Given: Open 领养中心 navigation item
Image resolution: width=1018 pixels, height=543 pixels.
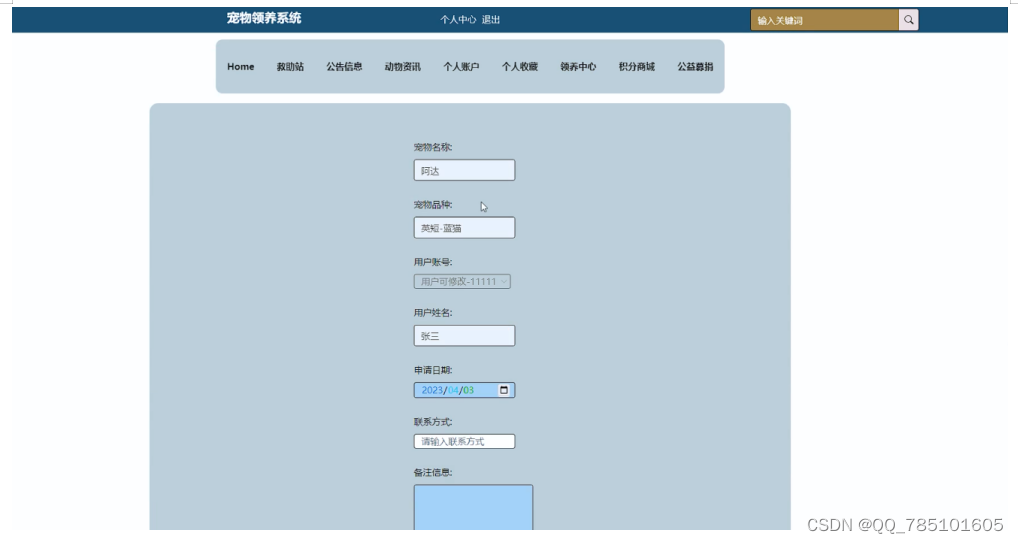Looking at the screenshot, I should click(578, 67).
